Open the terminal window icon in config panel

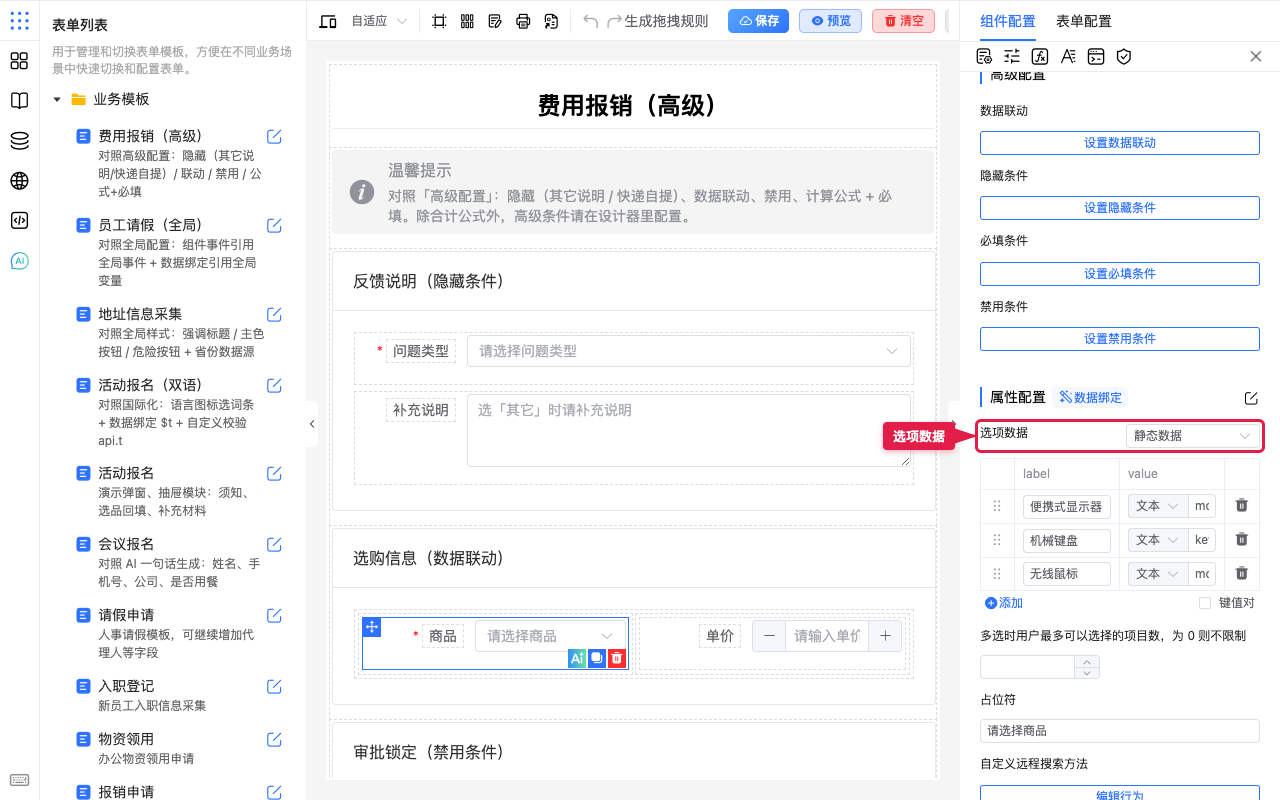click(x=1096, y=57)
